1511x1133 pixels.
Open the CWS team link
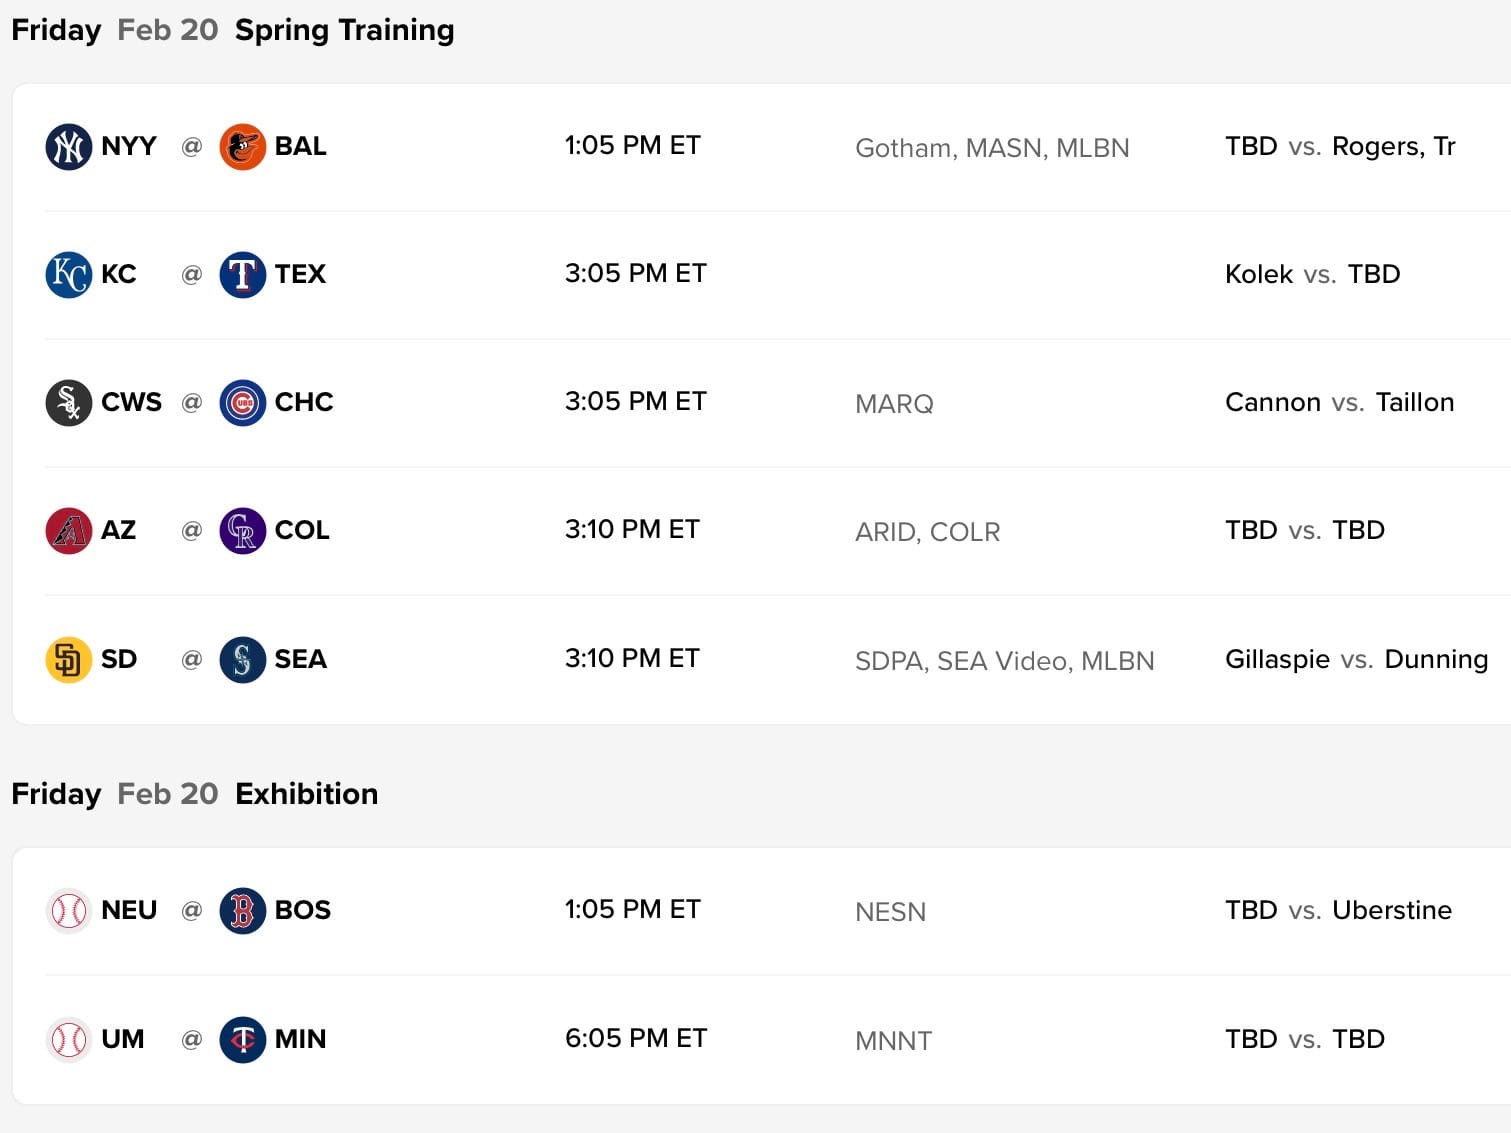tap(131, 402)
